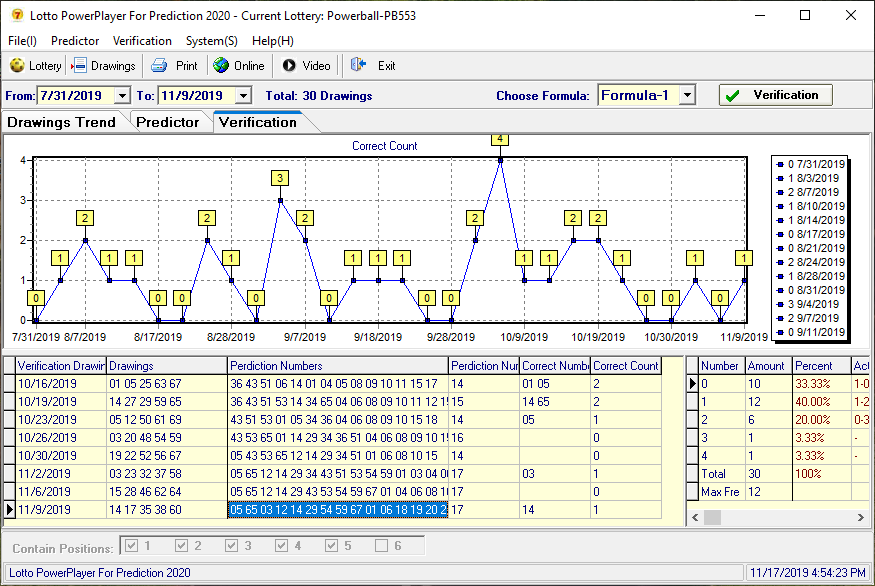Select the 10/23/2019 date cell
Image resolution: width=875 pixels, height=586 pixels.
[61, 420]
